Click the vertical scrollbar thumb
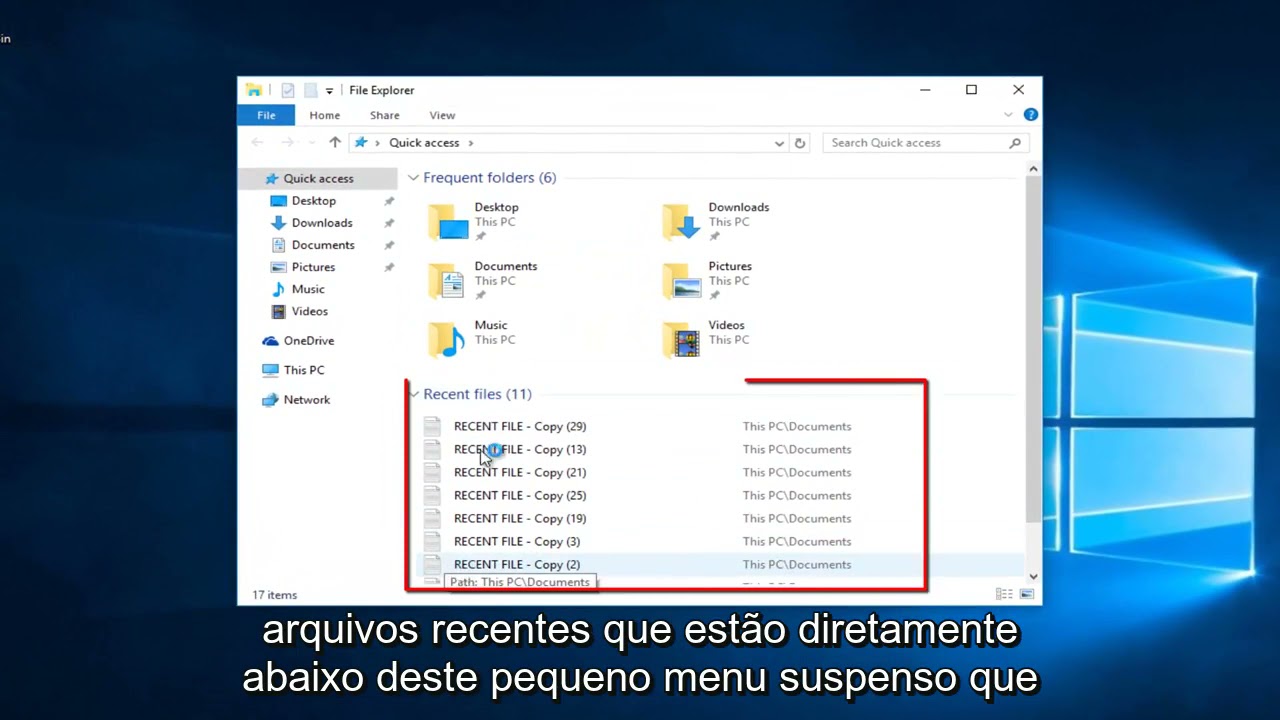1280x720 pixels. [1033, 350]
